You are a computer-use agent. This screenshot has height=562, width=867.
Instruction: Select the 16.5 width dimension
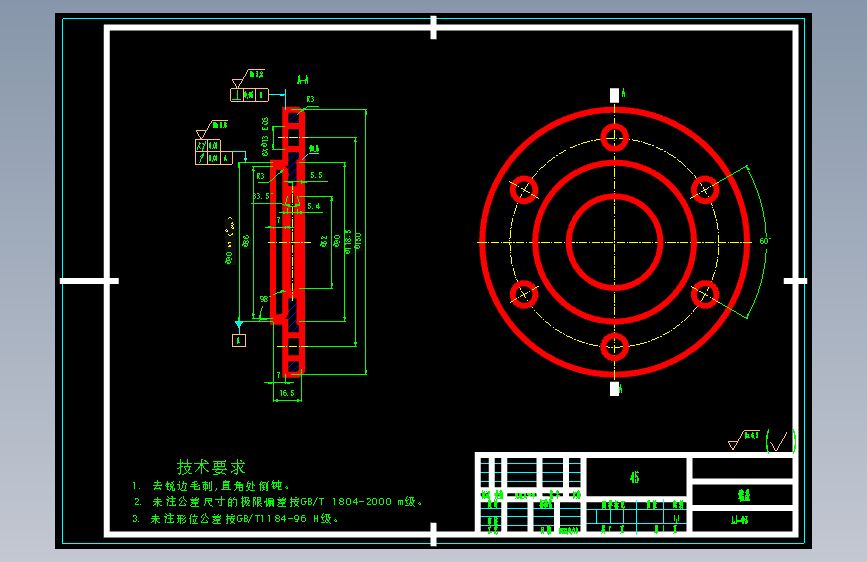[287, 393]
